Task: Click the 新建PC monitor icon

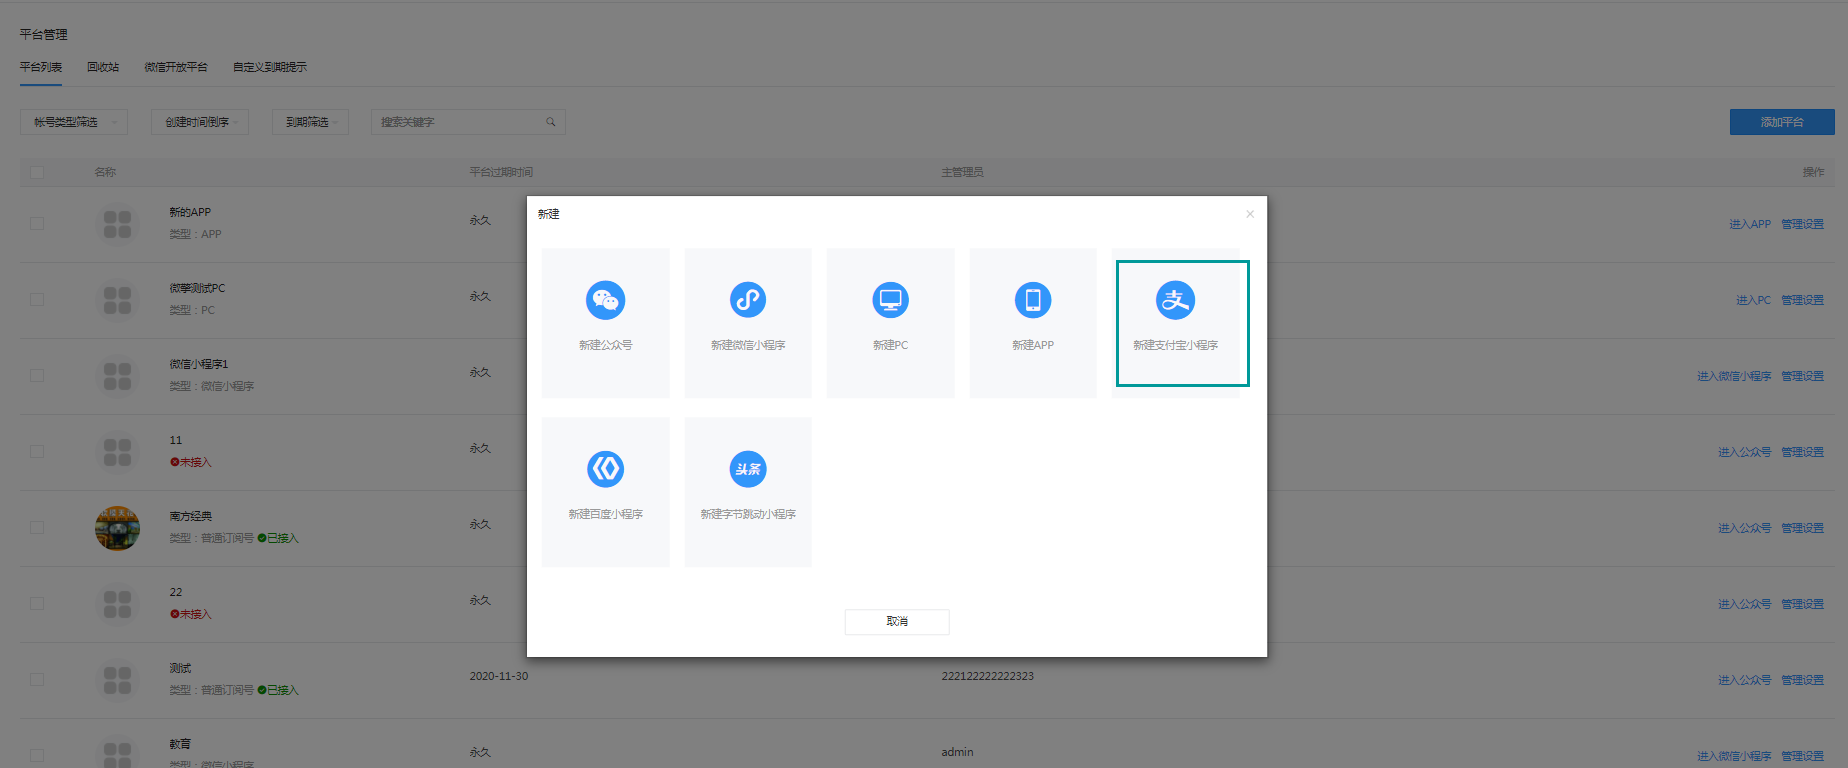Action: click(890, 300)
